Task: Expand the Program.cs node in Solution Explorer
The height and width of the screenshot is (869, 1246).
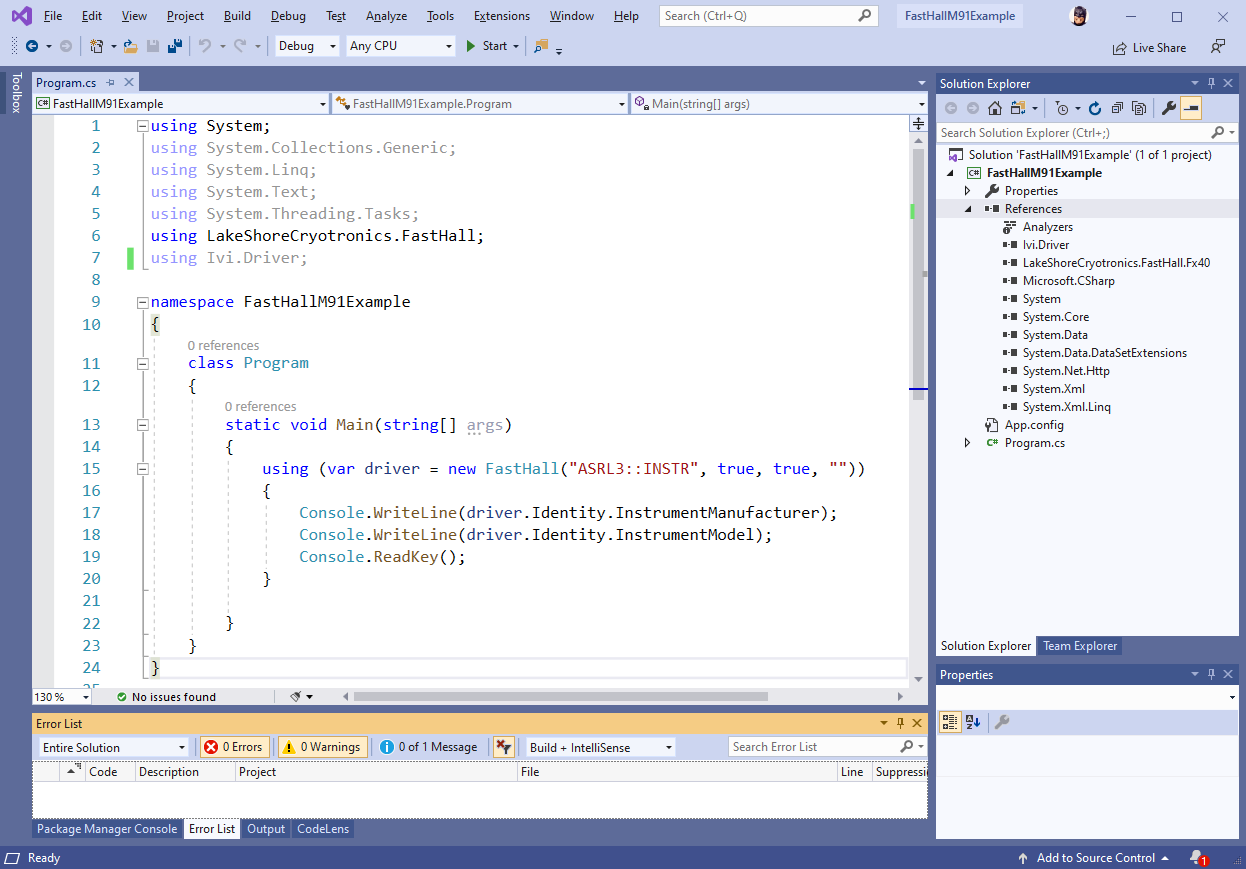Action: click(967, 442)
